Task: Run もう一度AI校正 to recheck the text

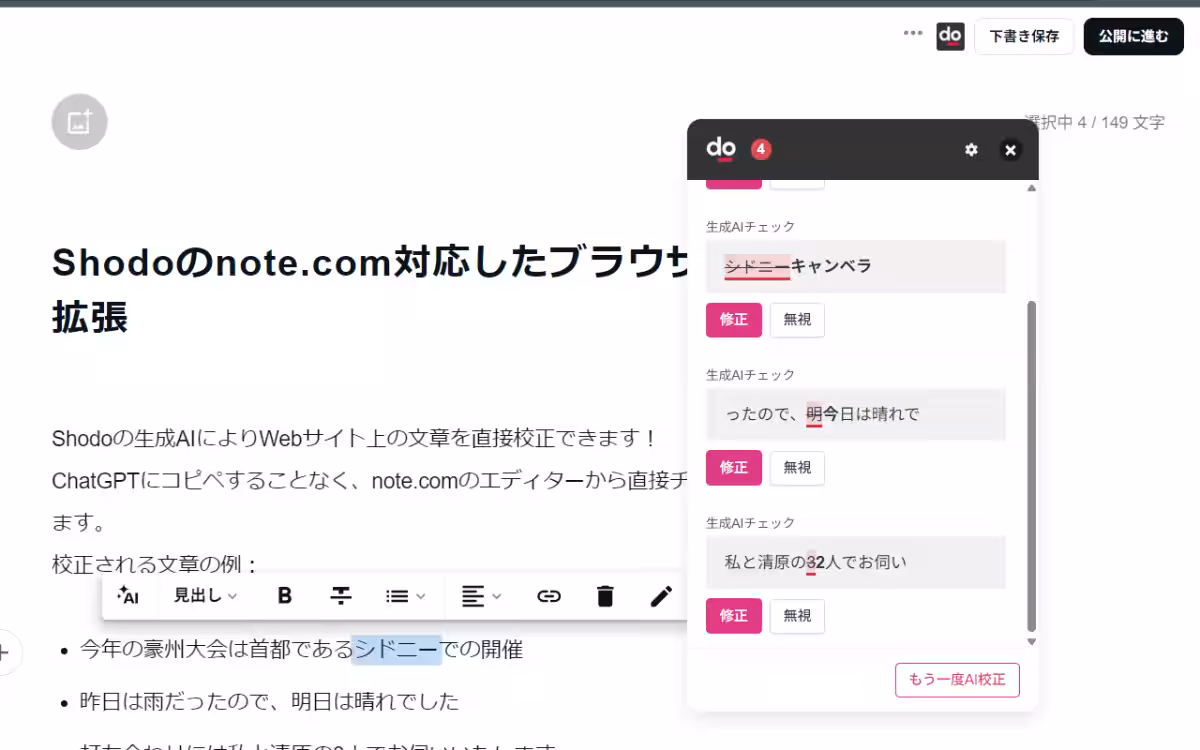Action: (957, 680)
